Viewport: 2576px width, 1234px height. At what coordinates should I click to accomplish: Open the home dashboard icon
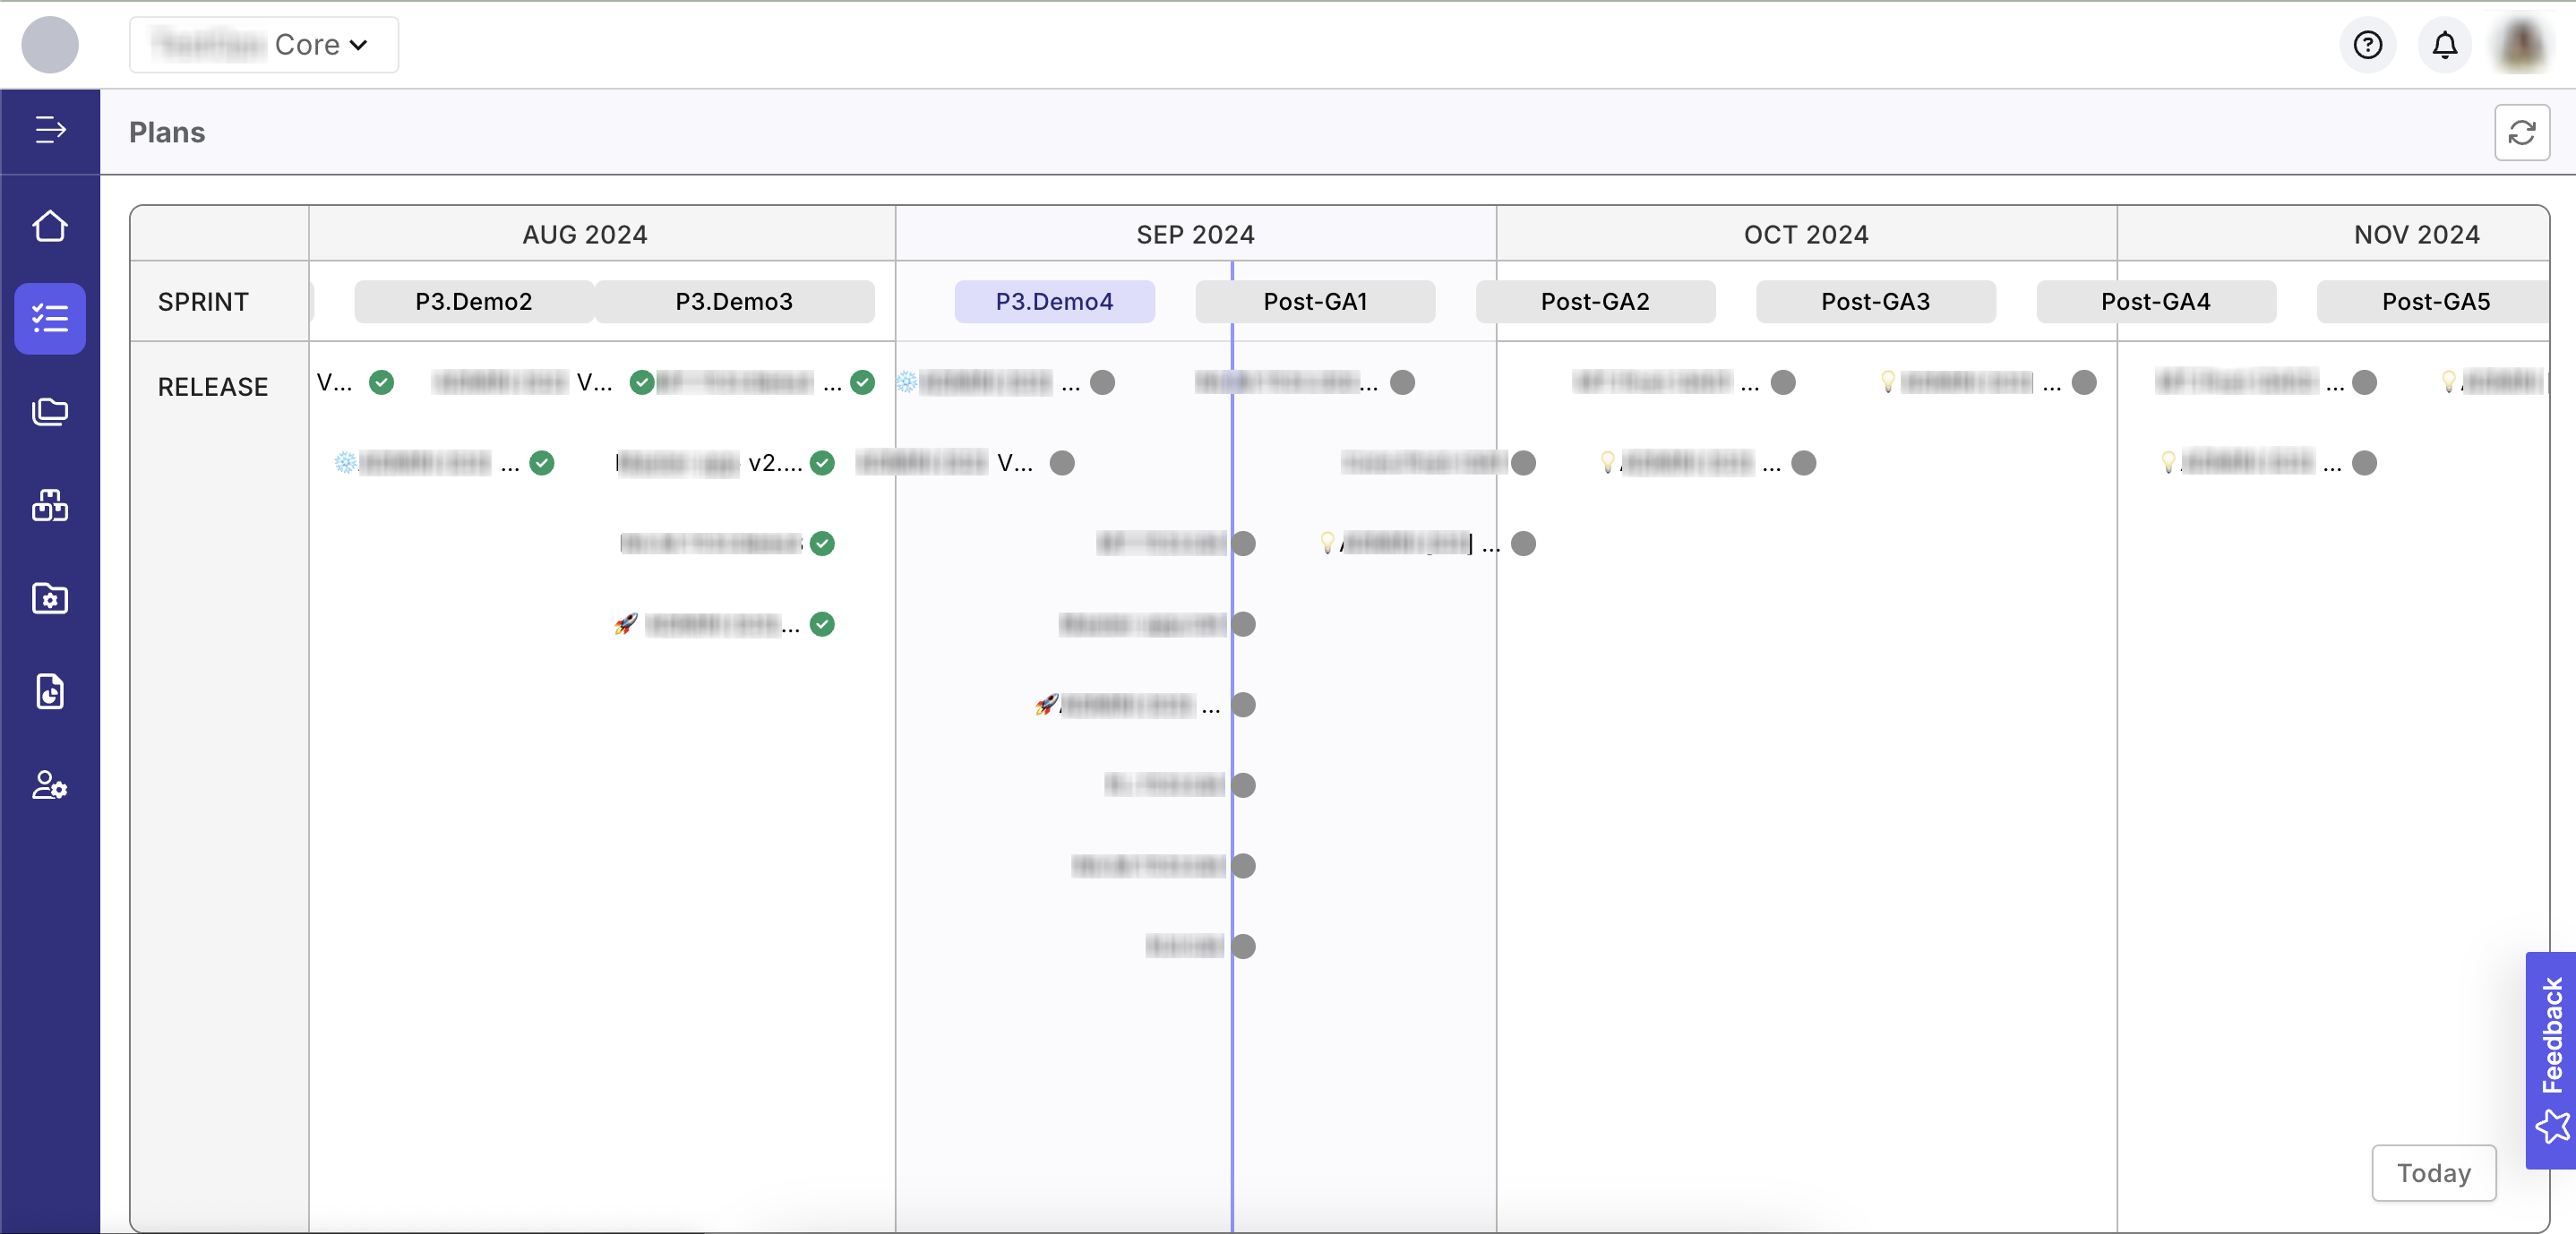coord(49,225)
